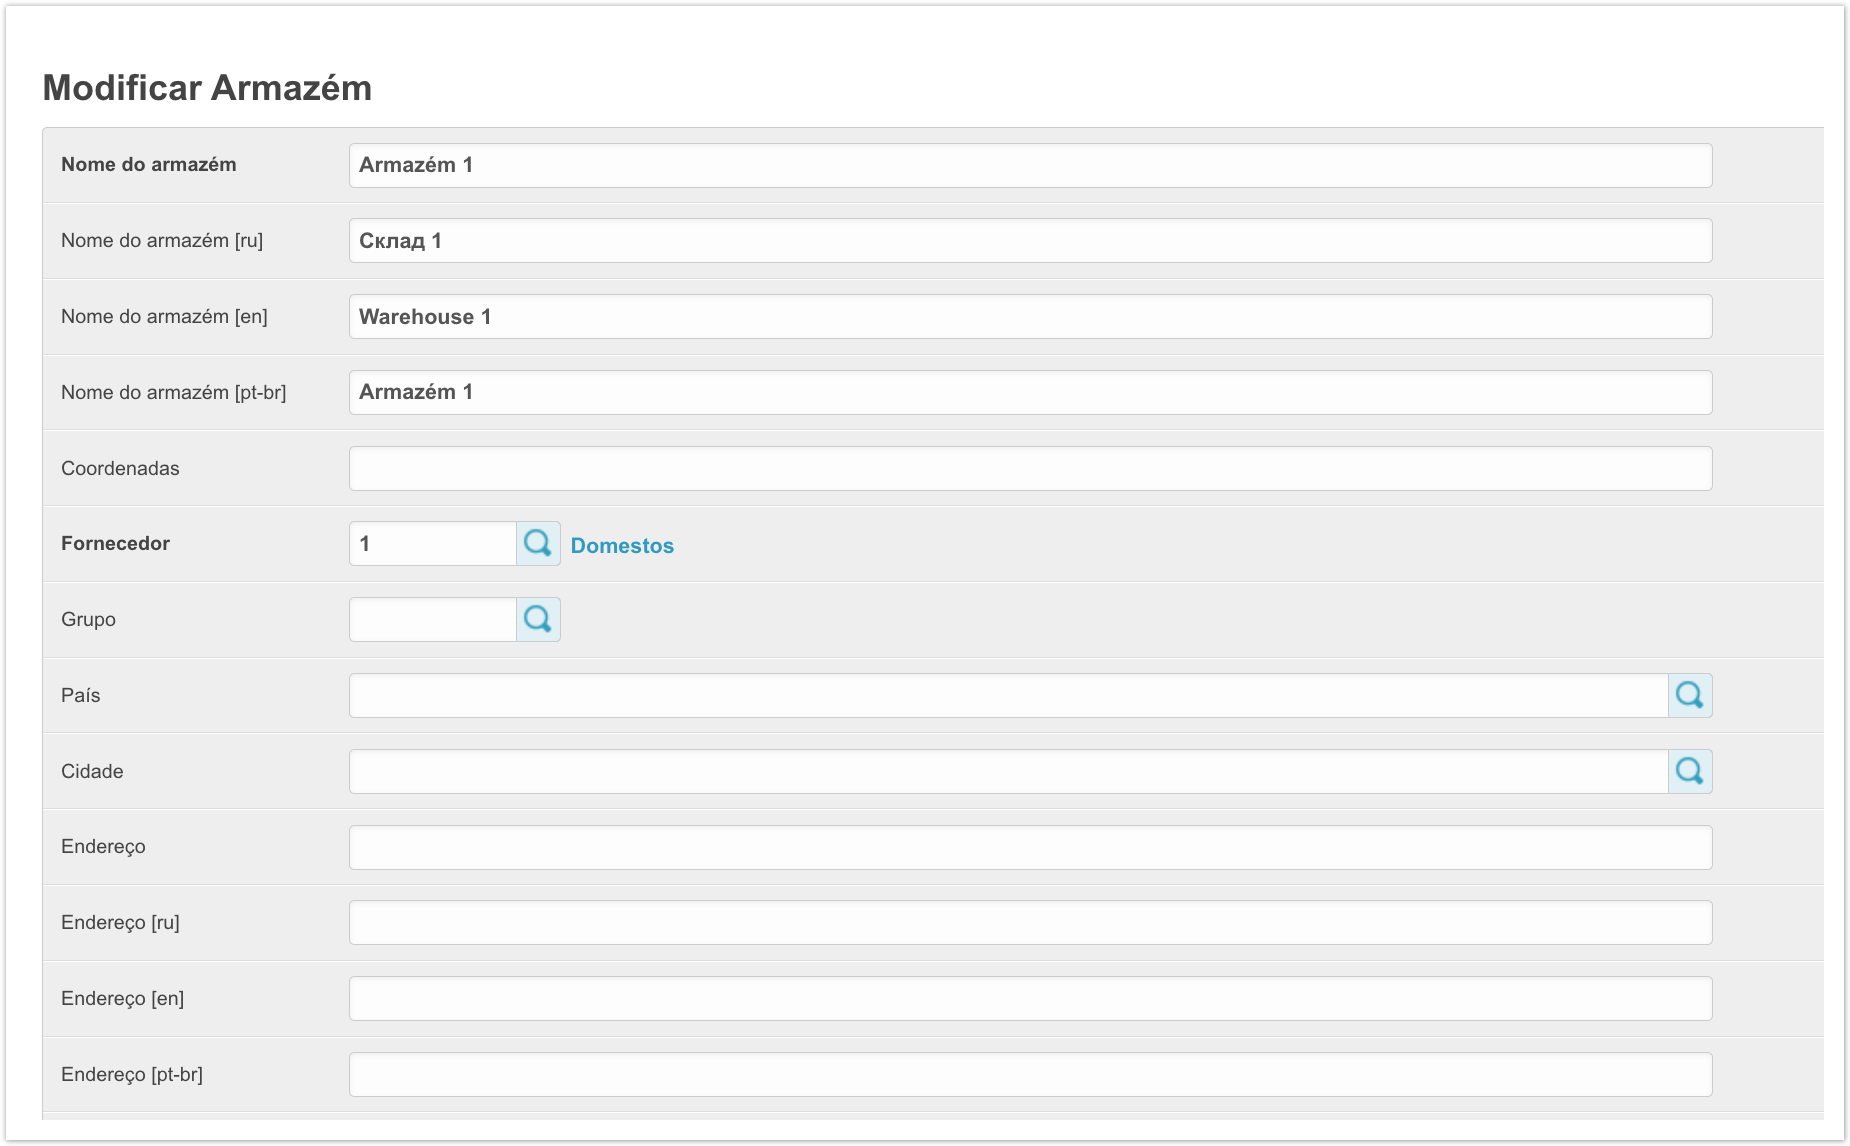Open the Domestos supplier link
Viewport: 1850px width, 1146px height.
622,546
